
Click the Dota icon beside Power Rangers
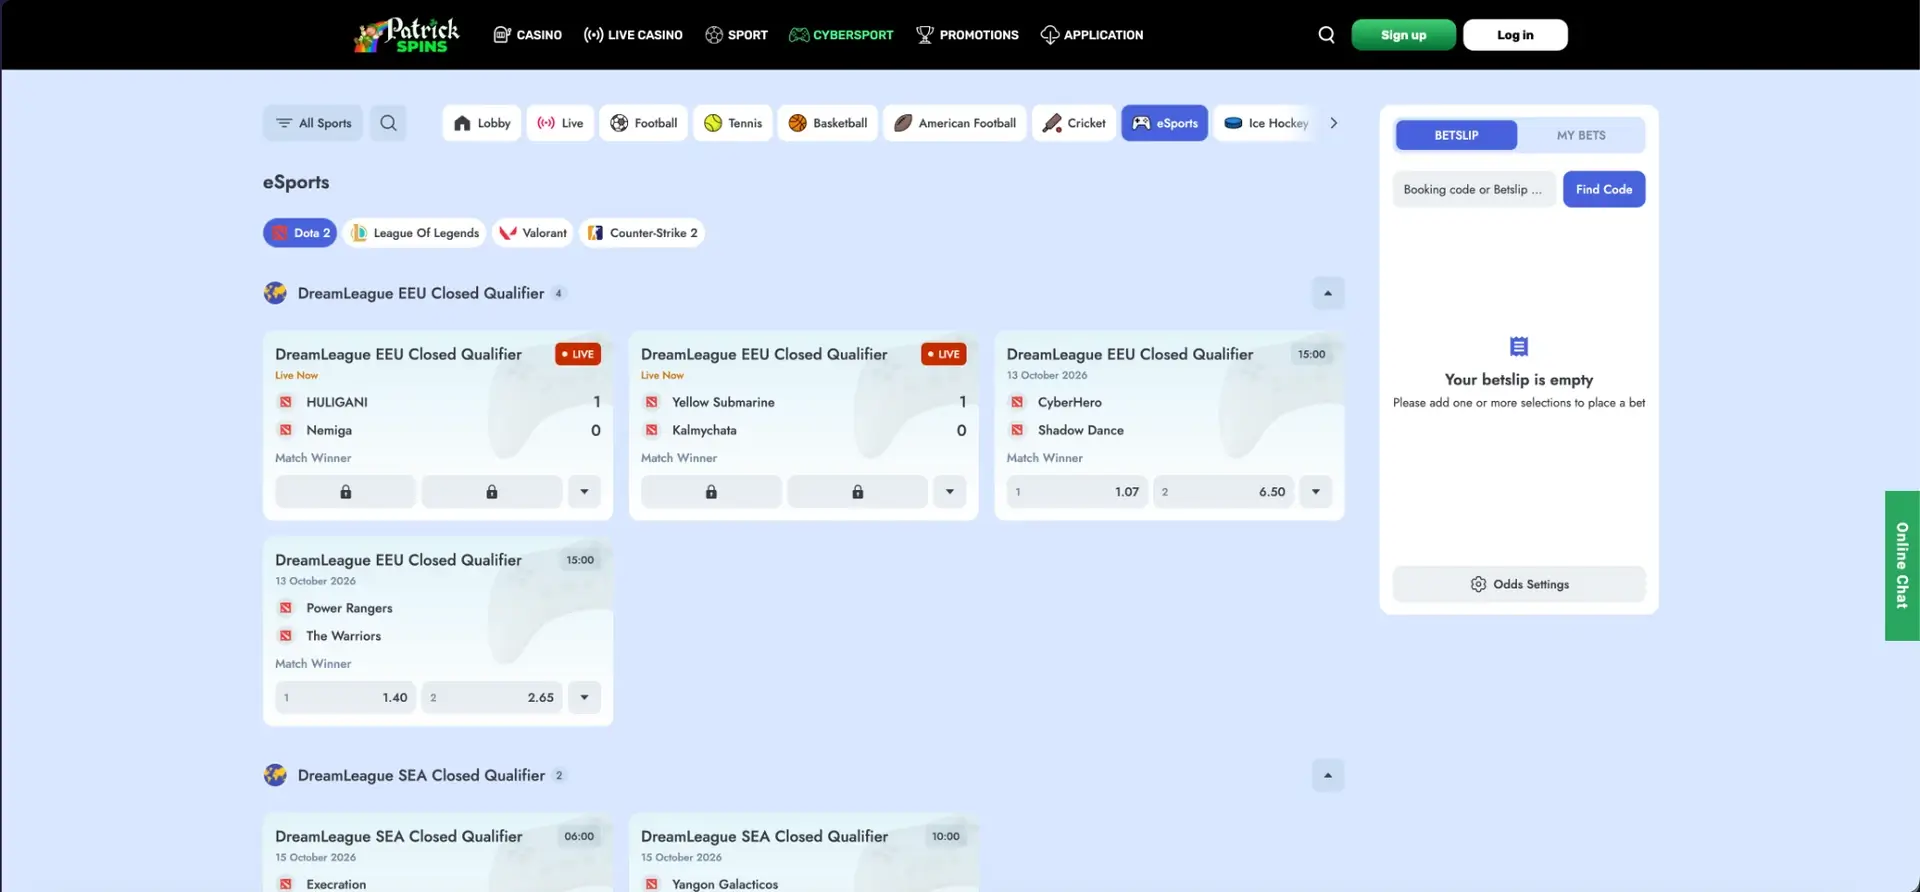286,608
